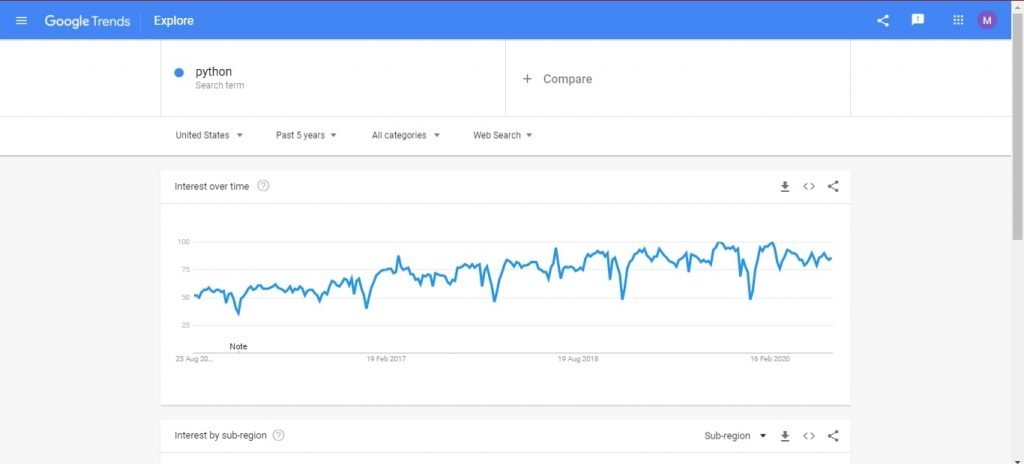Embed the Interest over time chart
Viewport: 1024px width, 464px height.
pos(809,187)
